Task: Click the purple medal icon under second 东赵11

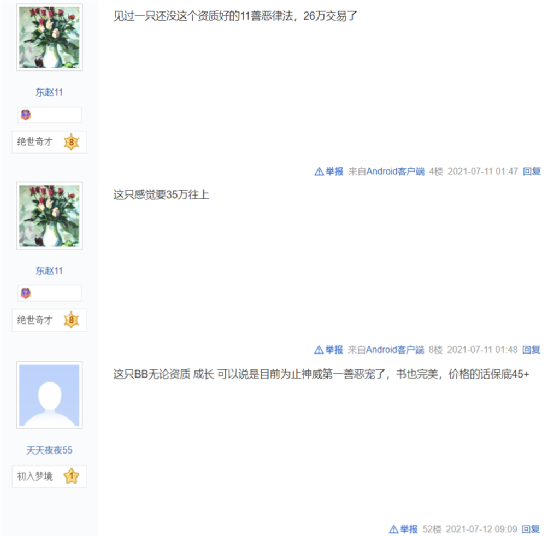Action: point(25,293)
